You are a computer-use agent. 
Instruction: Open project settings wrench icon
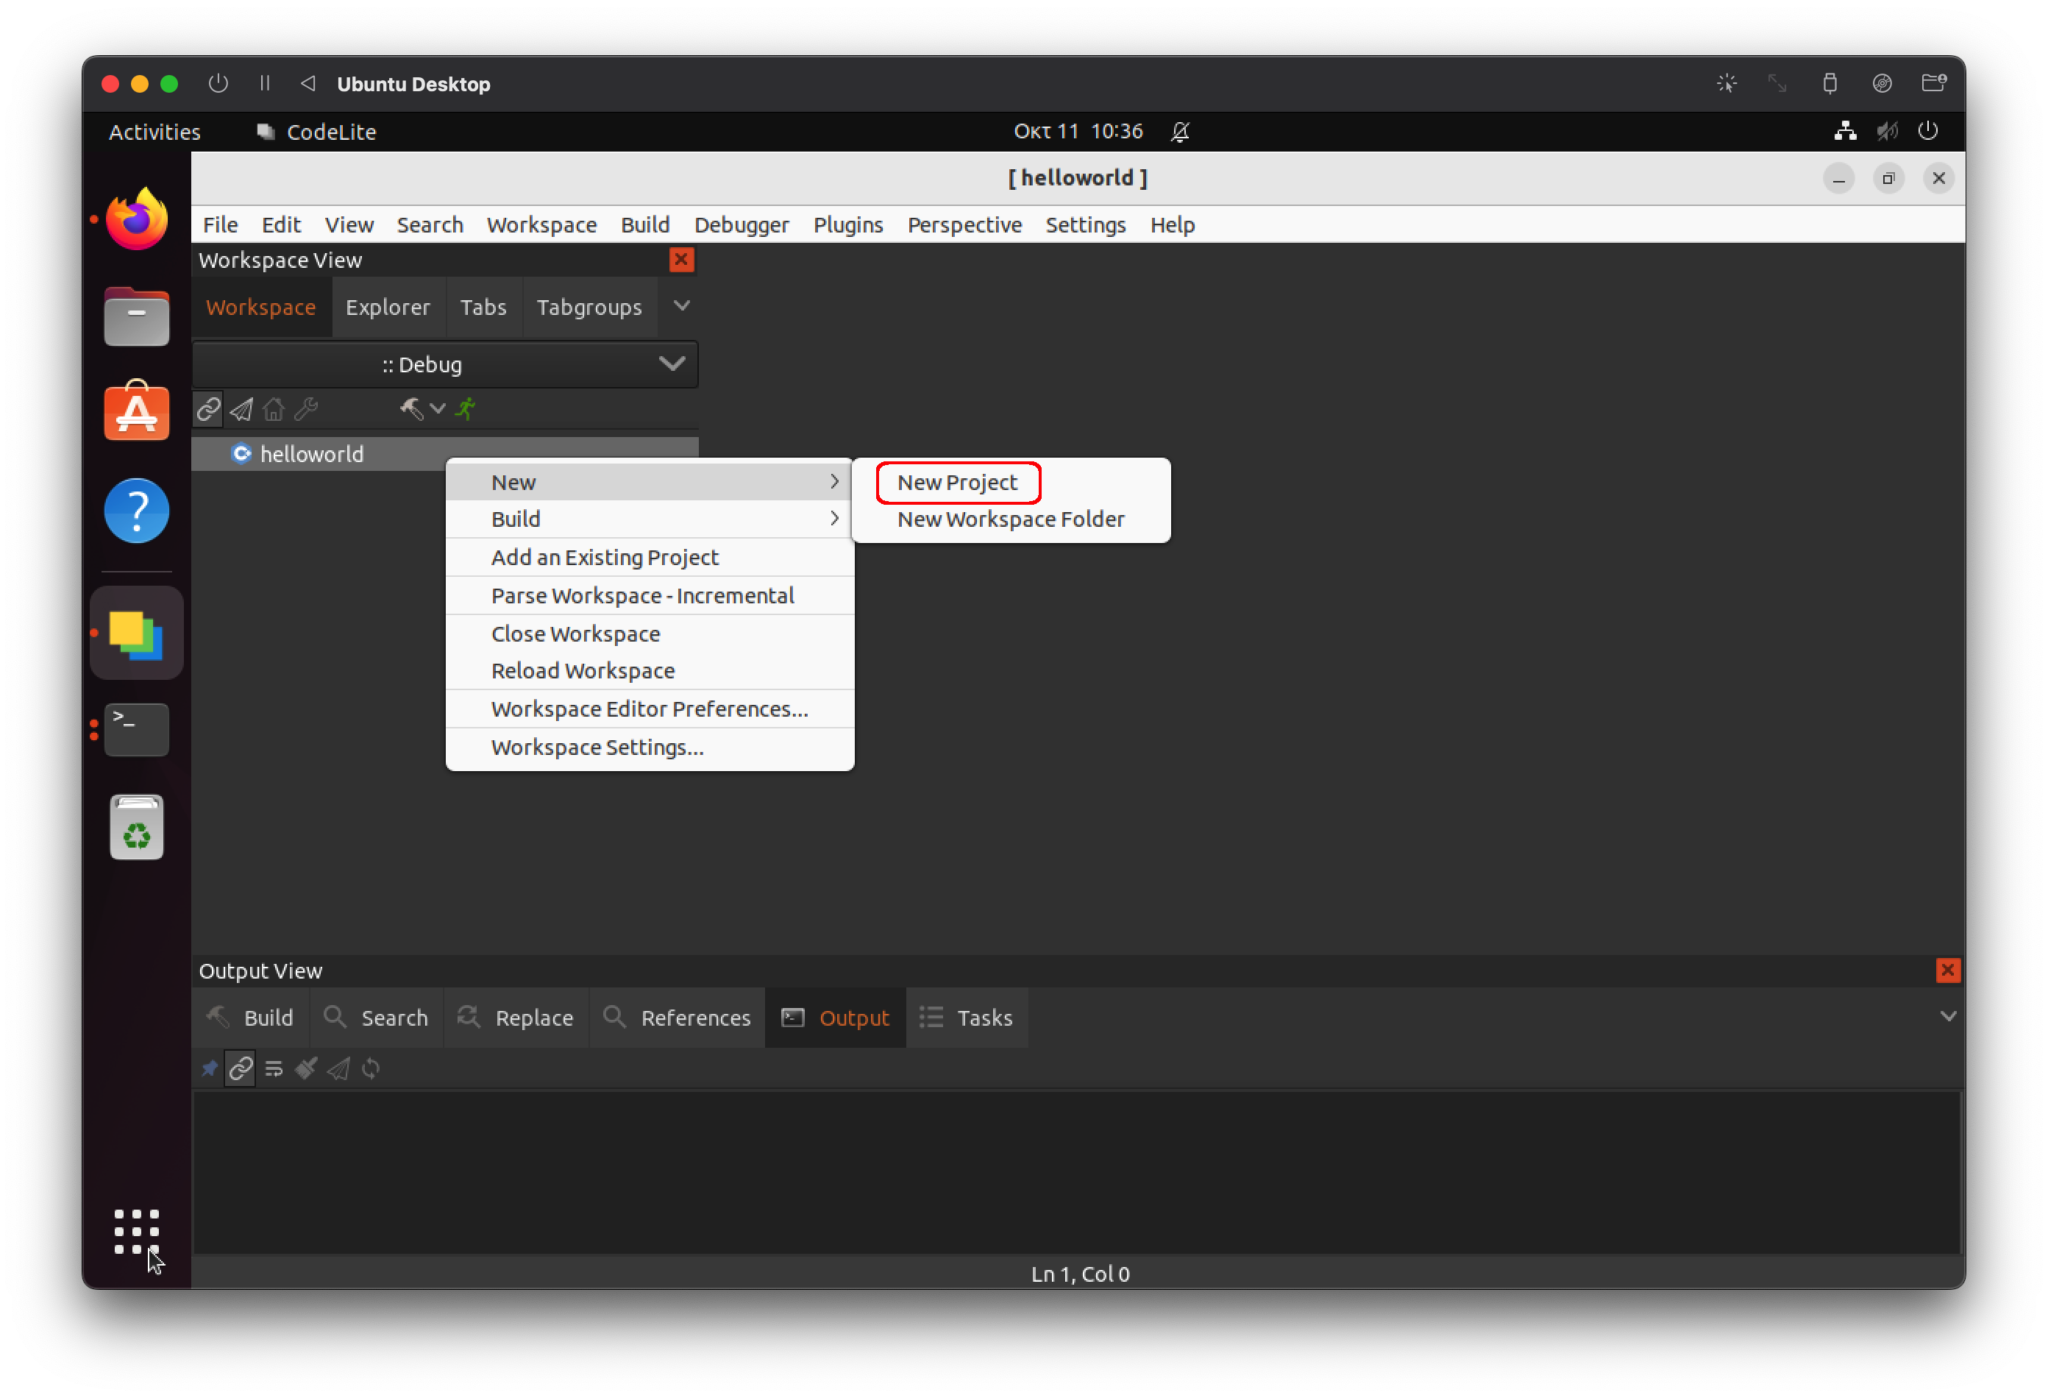(306, 409)
